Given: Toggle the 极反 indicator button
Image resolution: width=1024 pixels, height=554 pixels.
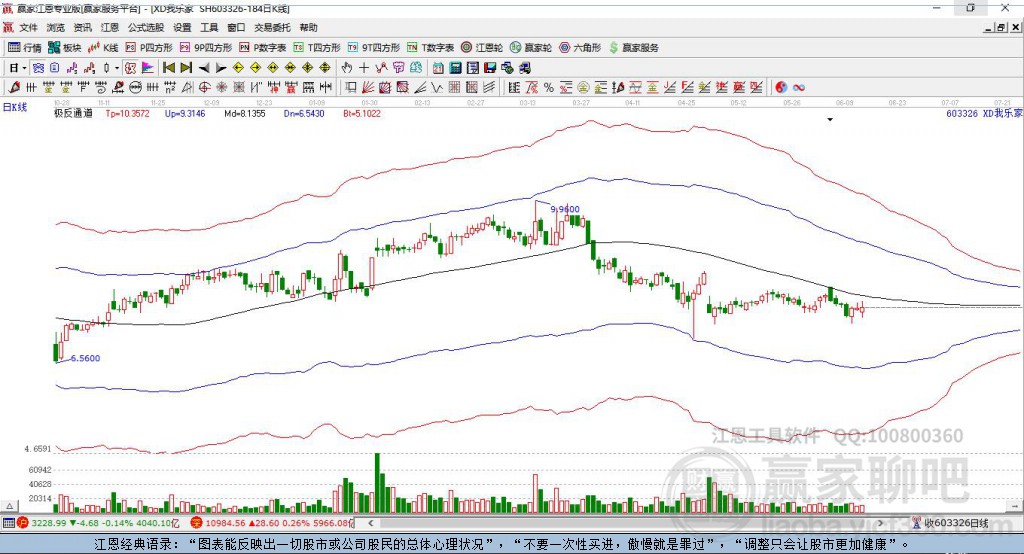Looking at the screenshot, I should click(130, 68).
